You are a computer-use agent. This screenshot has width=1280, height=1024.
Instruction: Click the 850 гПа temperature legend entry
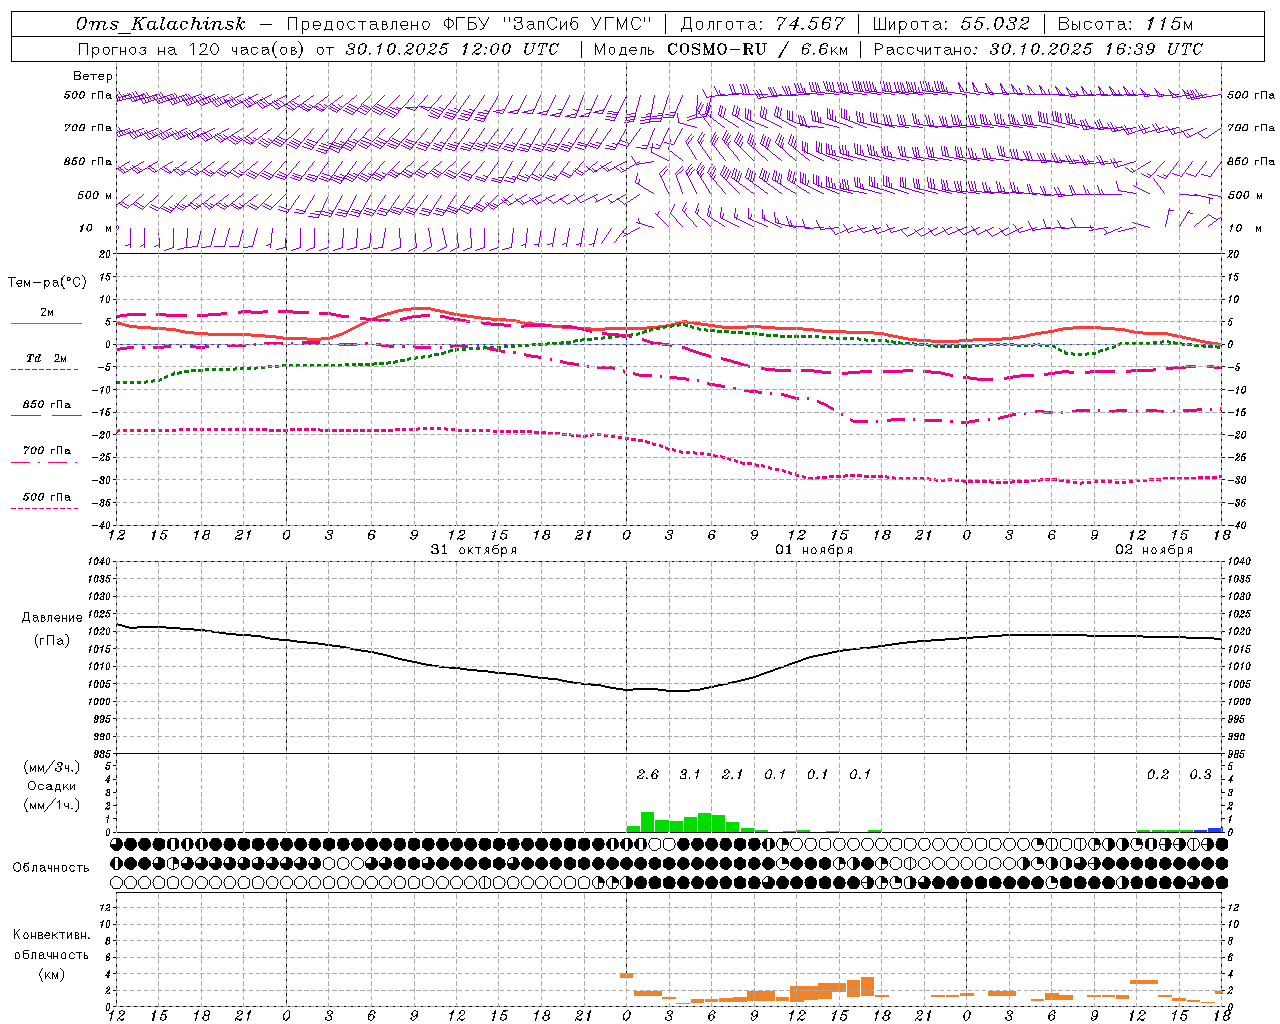[x=46, y=405]
